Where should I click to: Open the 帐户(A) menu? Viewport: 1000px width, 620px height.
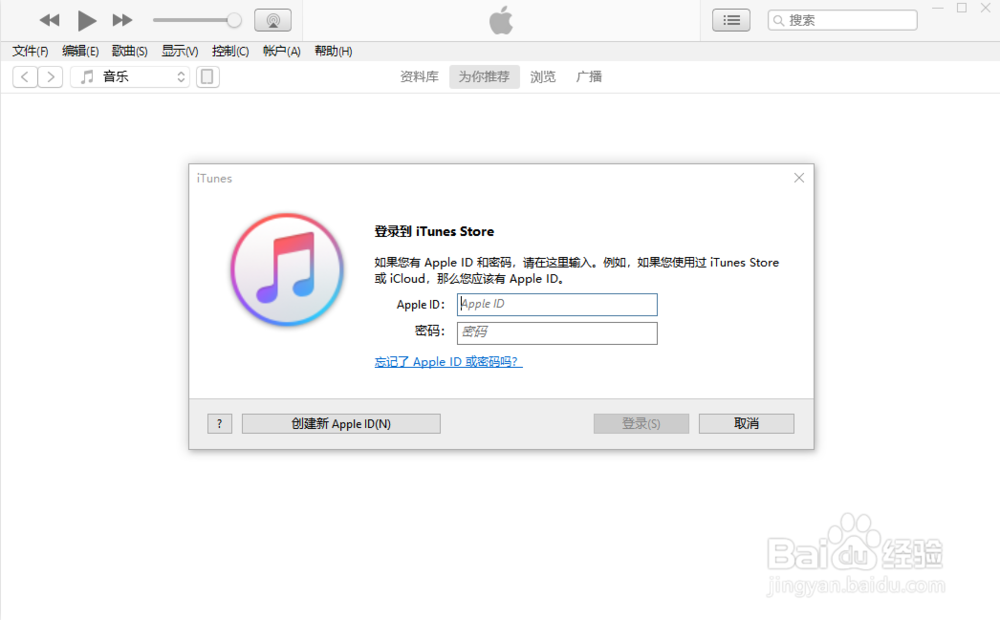tap(281, 51)
